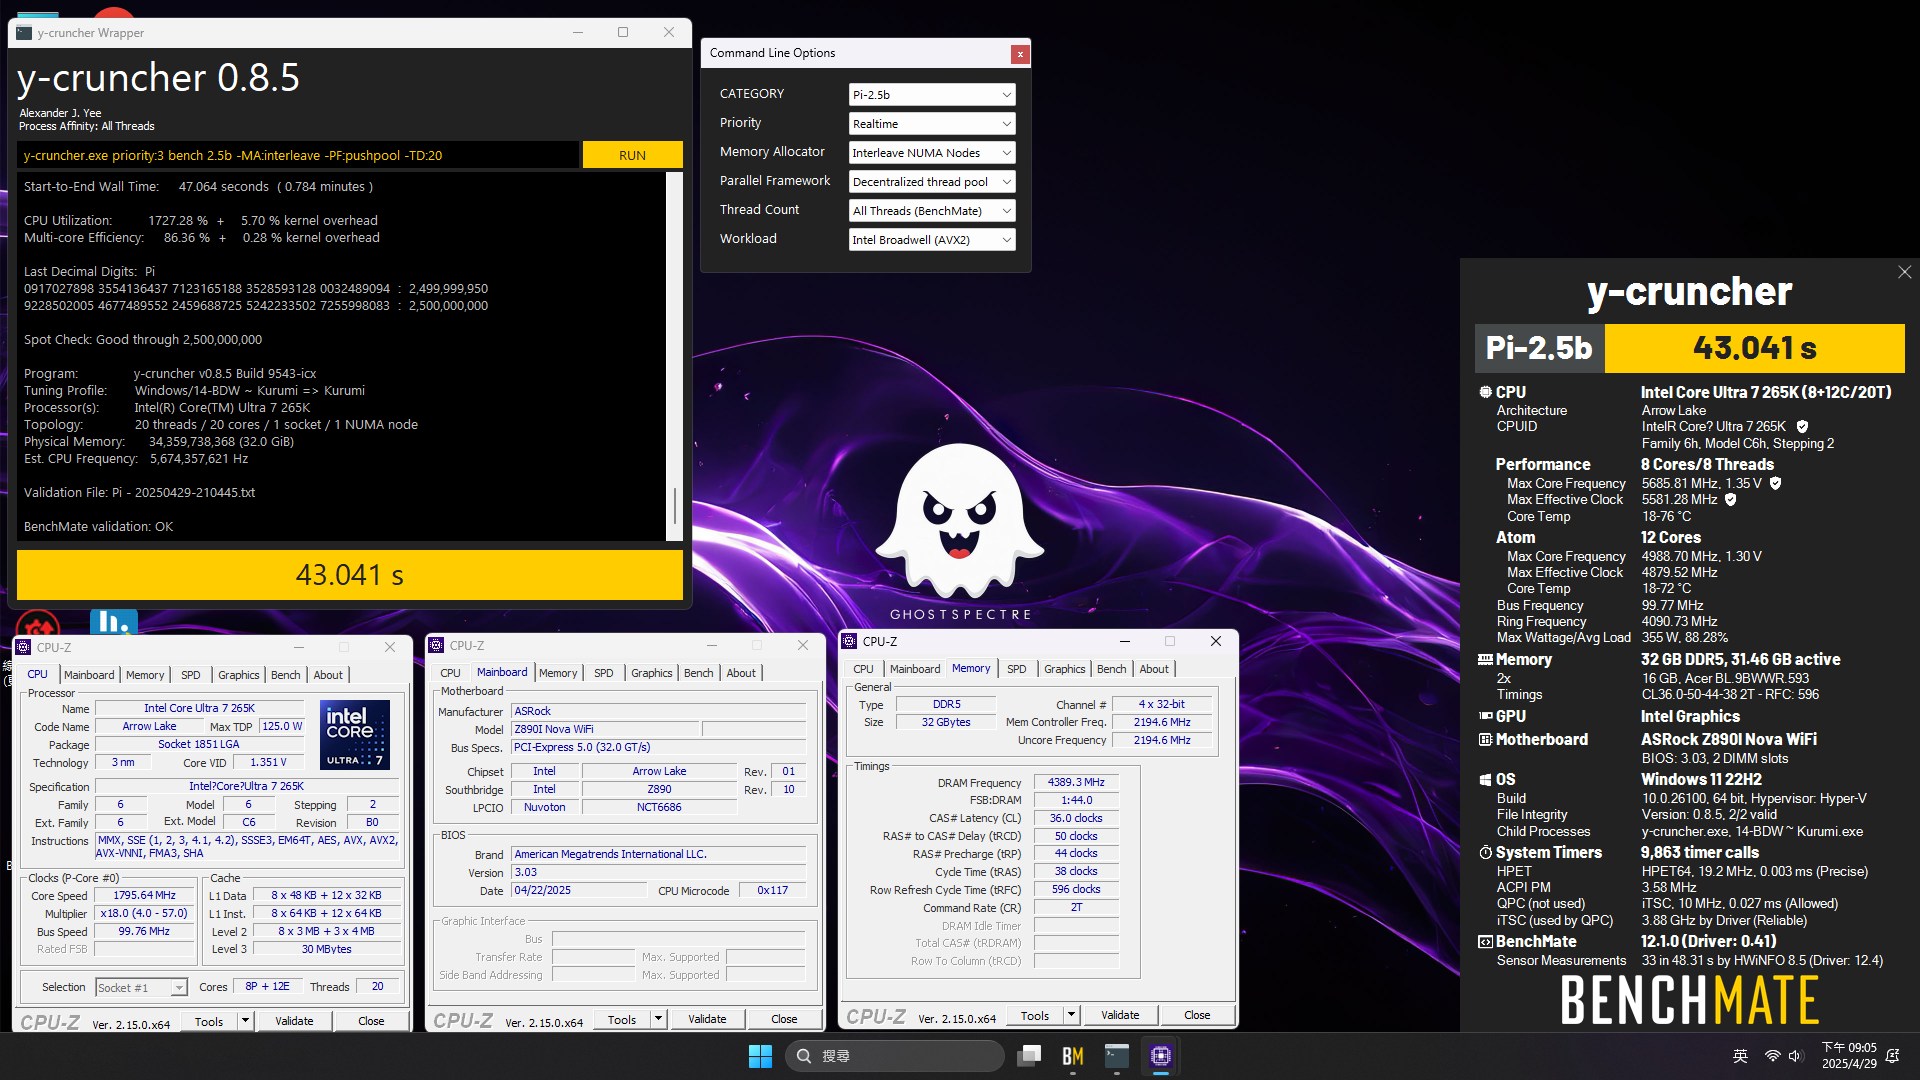
Task: Click CPU-Z icon in right window title bar
Action: coord(849,641)
